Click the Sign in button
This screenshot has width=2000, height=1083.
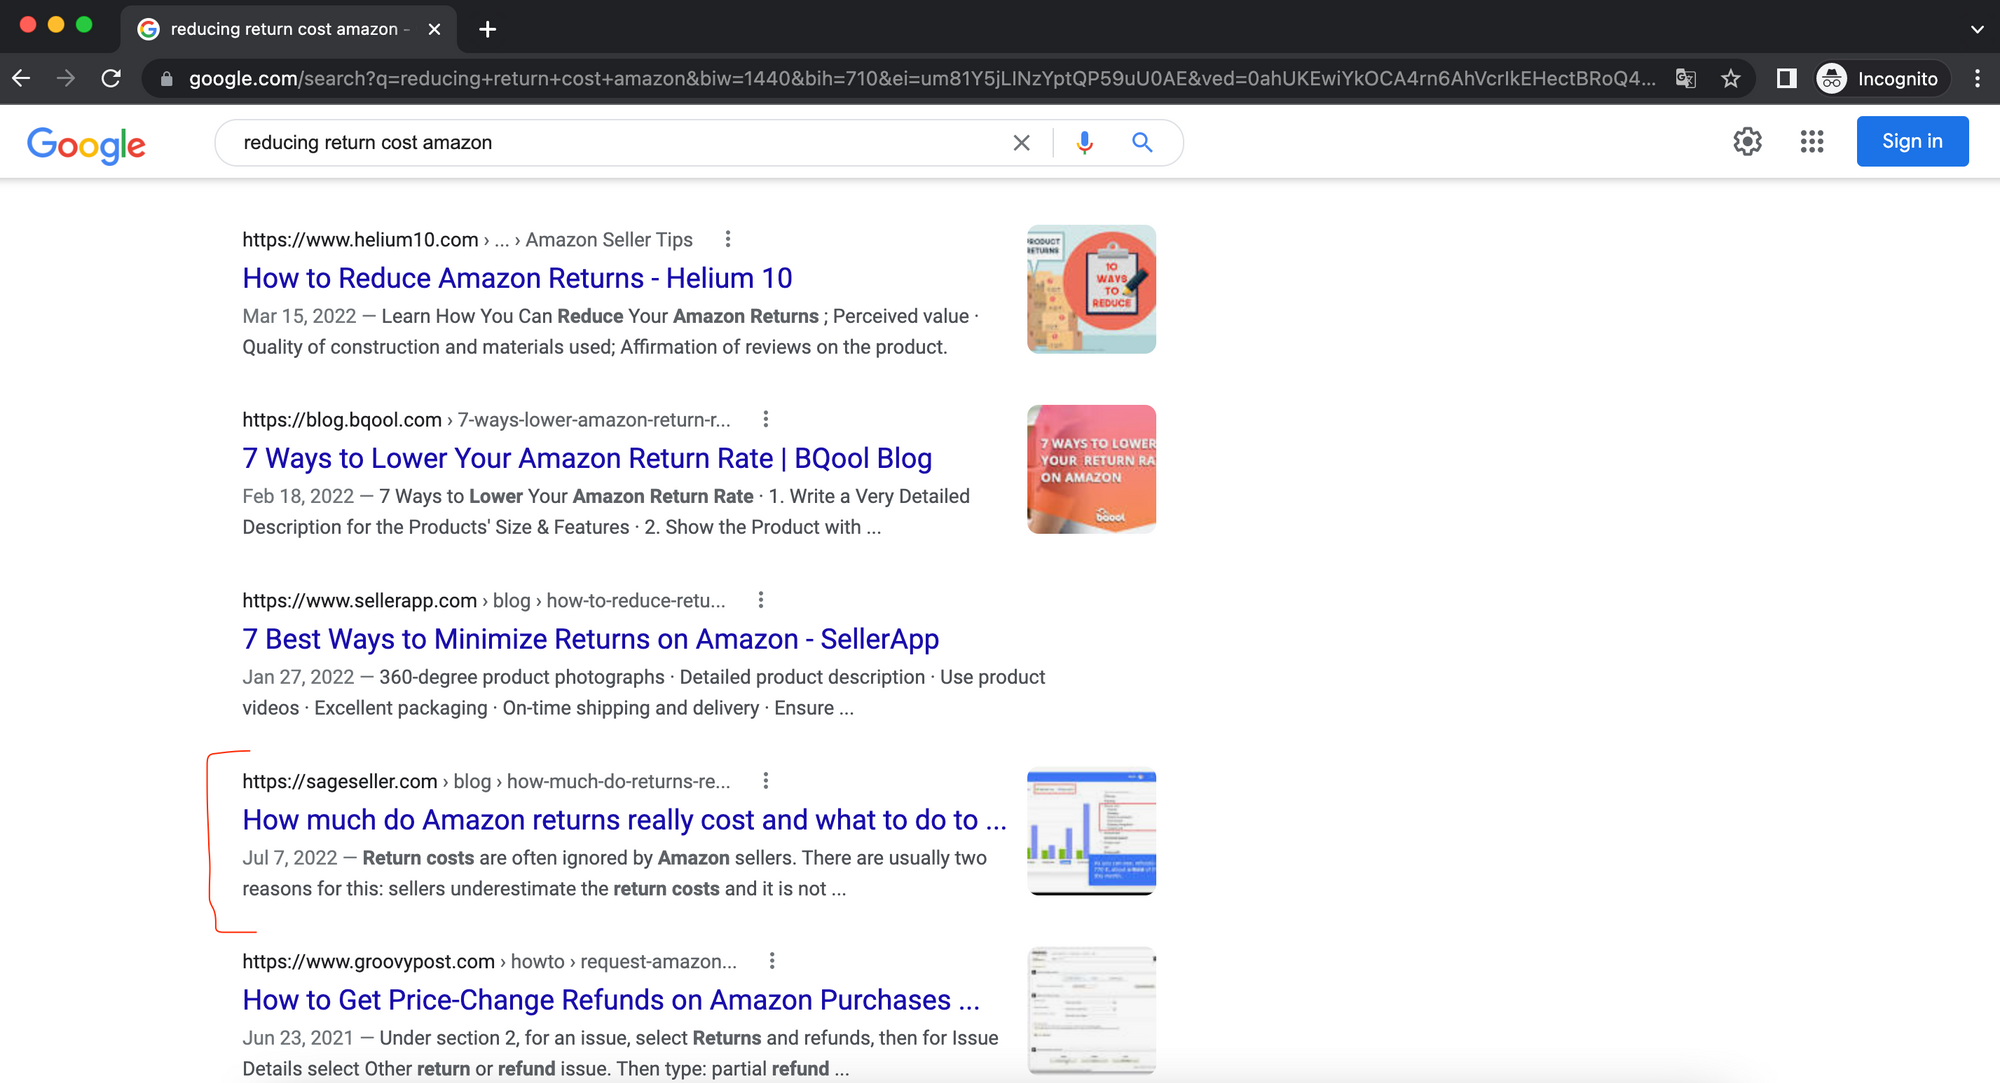[1912, 142]
